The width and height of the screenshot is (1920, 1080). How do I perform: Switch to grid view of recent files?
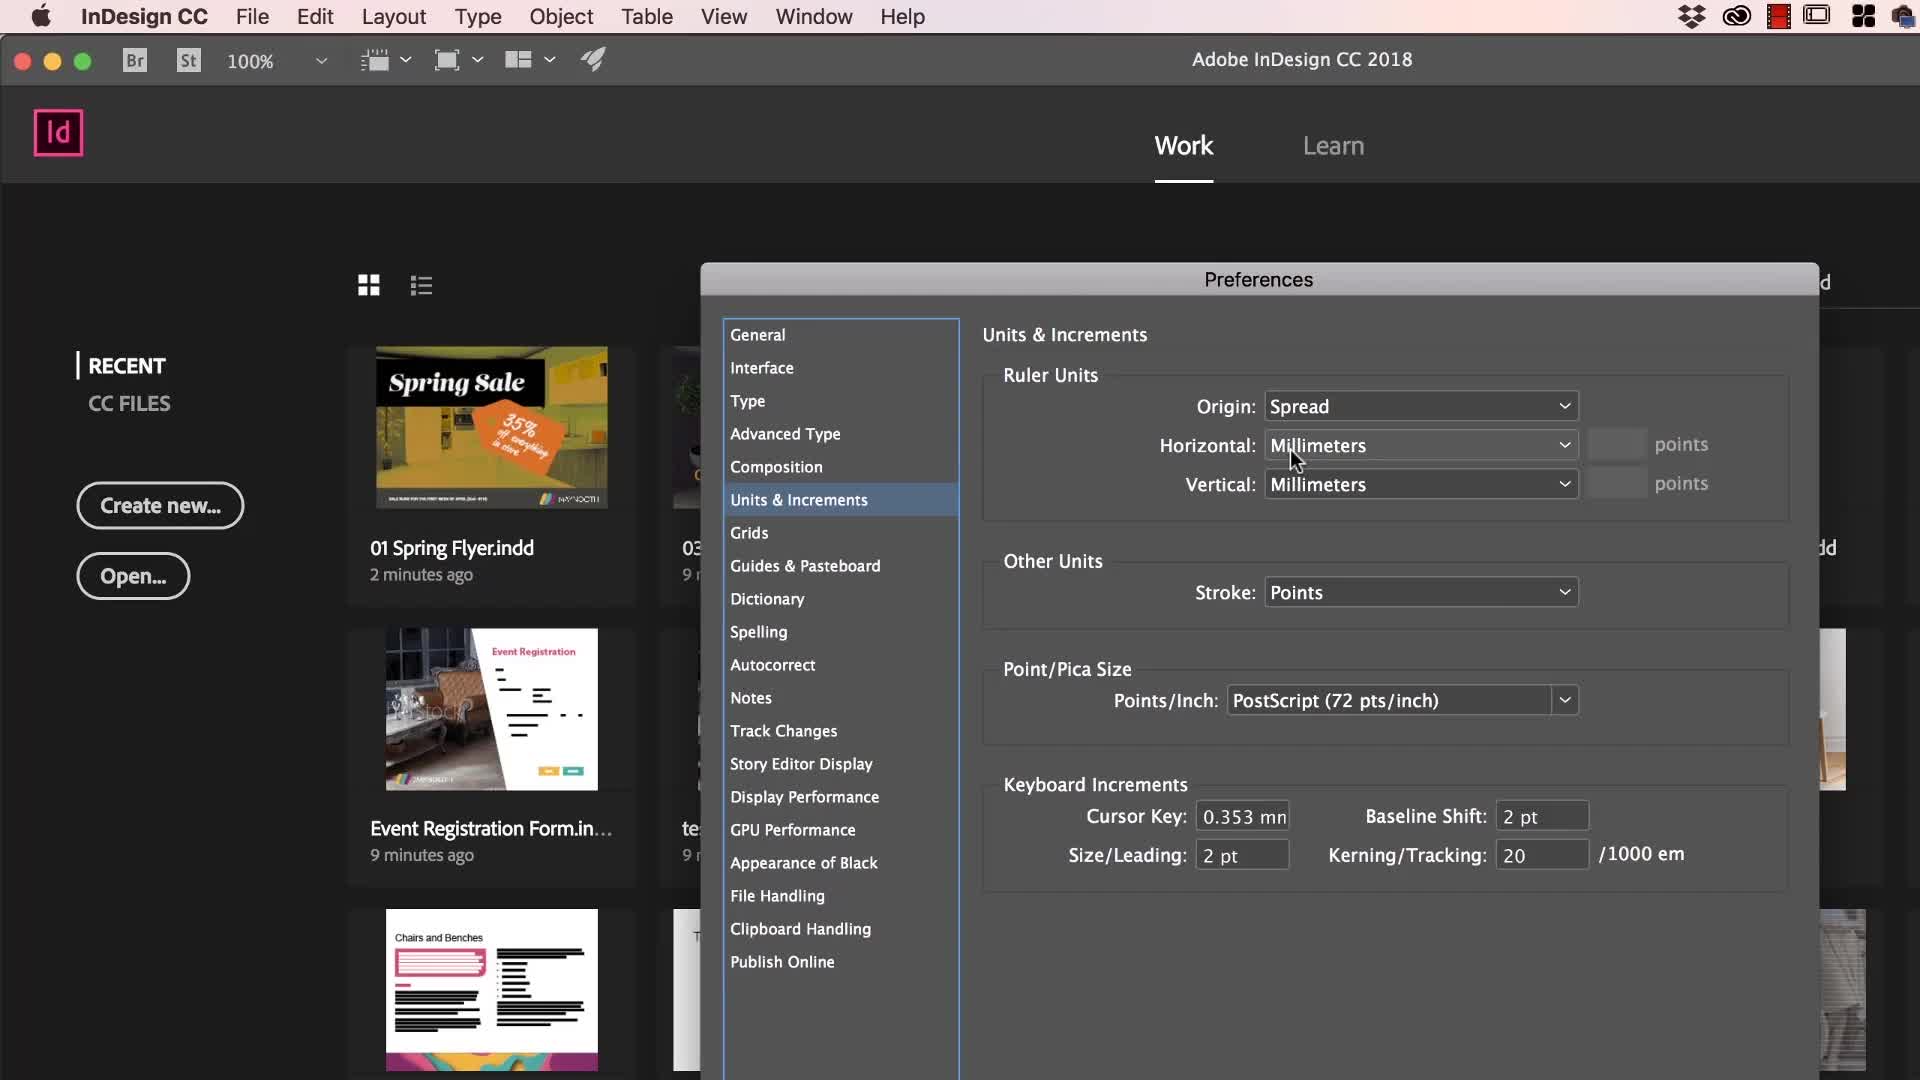369,286
